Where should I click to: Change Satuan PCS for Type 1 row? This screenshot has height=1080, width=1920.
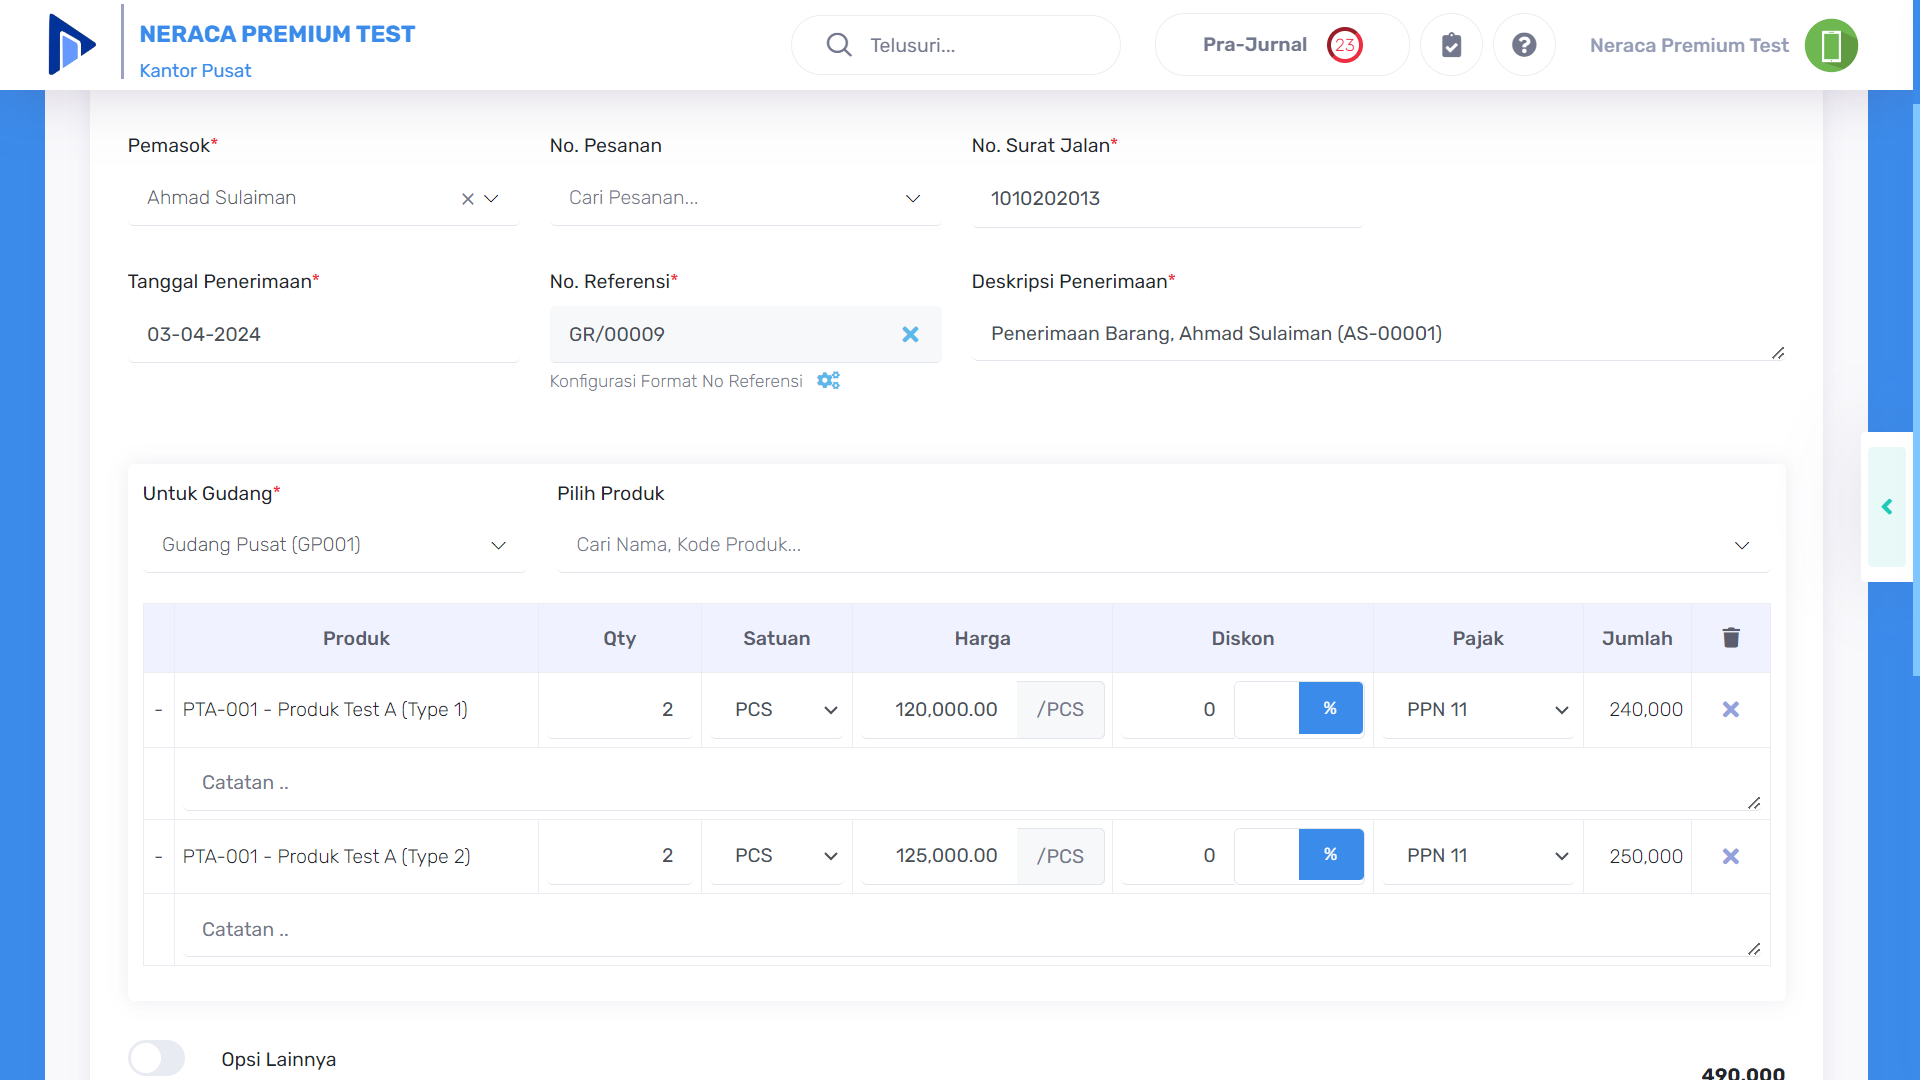[x=777, y=709]
